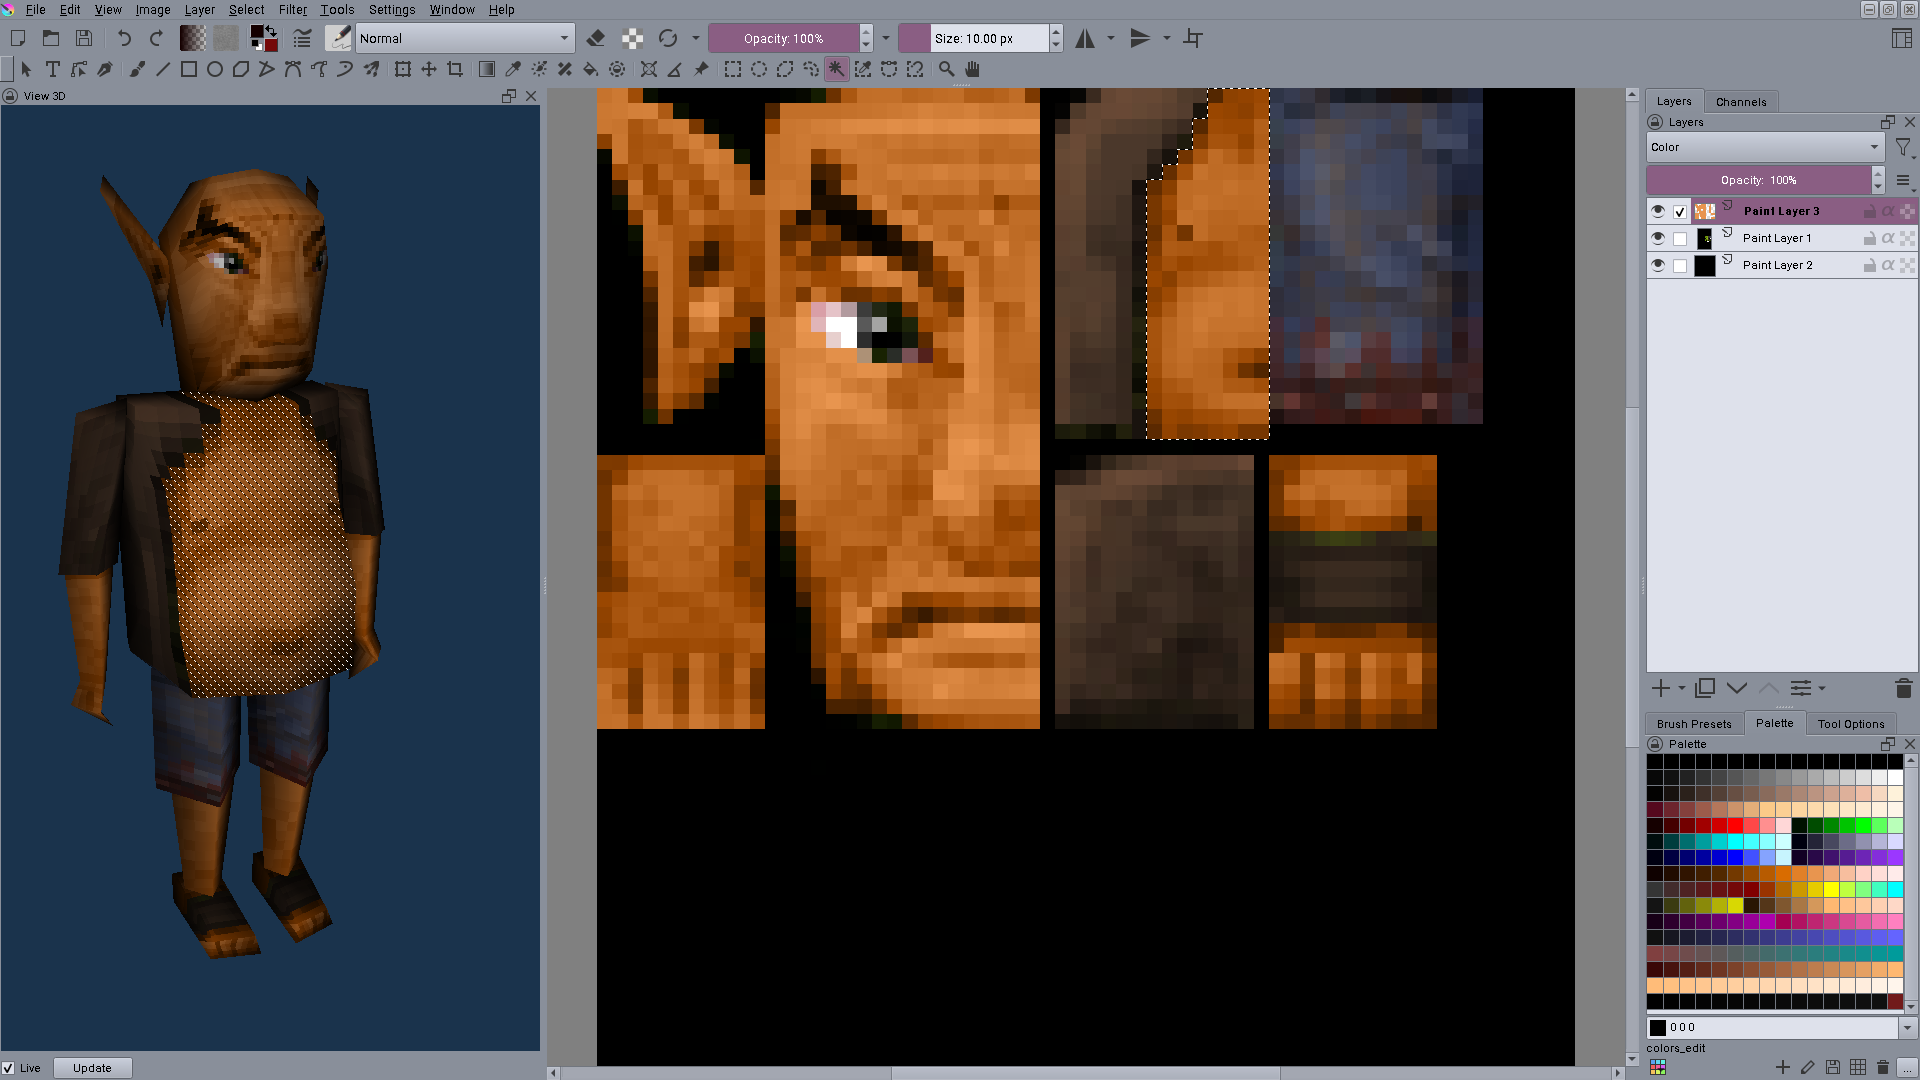Toggle vertical mirror painting
This screenshot has width=1920, height=1080.
point(1140,39)
